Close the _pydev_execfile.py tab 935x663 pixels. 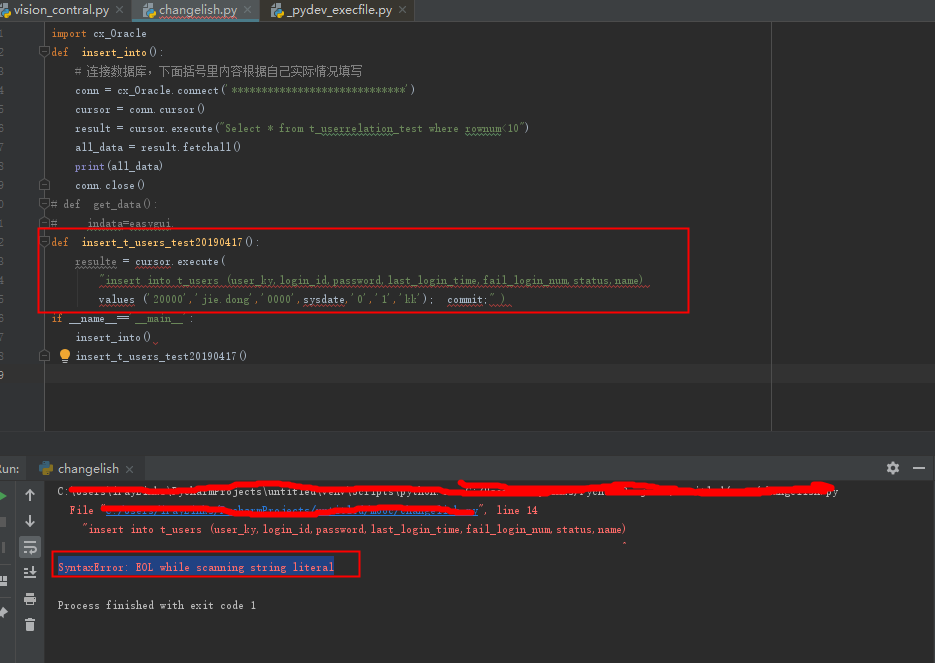click(x=403, y=10)
